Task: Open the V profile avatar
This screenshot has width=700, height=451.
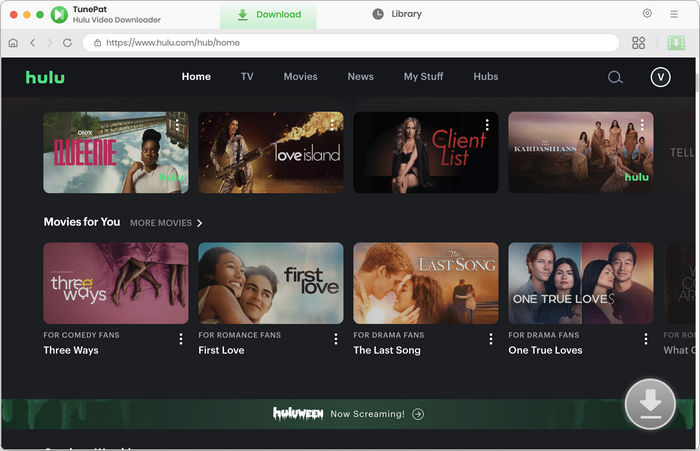Action: click(x=660, y=77)
